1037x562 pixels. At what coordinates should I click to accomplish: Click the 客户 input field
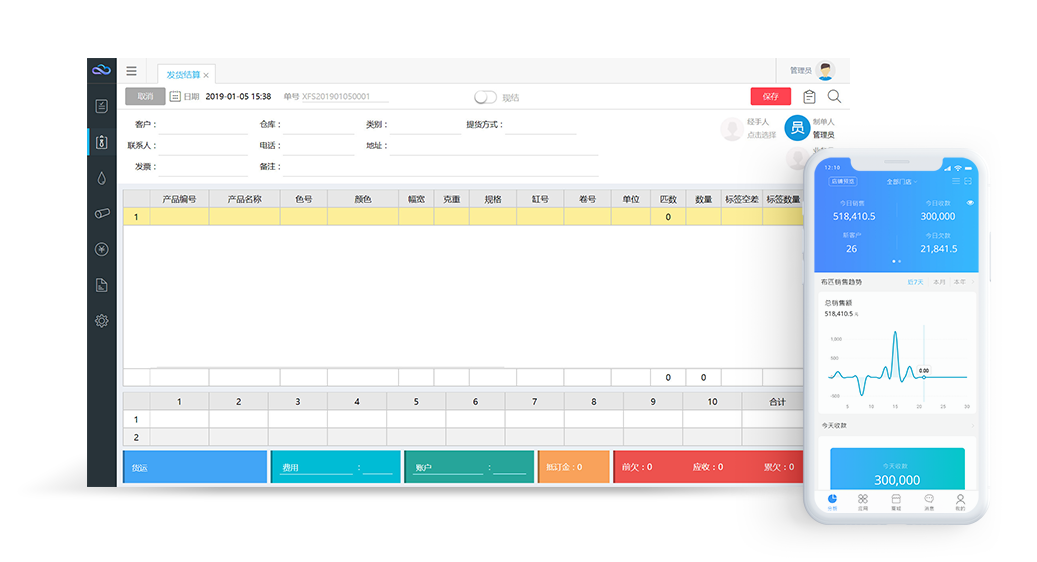pos(203,126)
